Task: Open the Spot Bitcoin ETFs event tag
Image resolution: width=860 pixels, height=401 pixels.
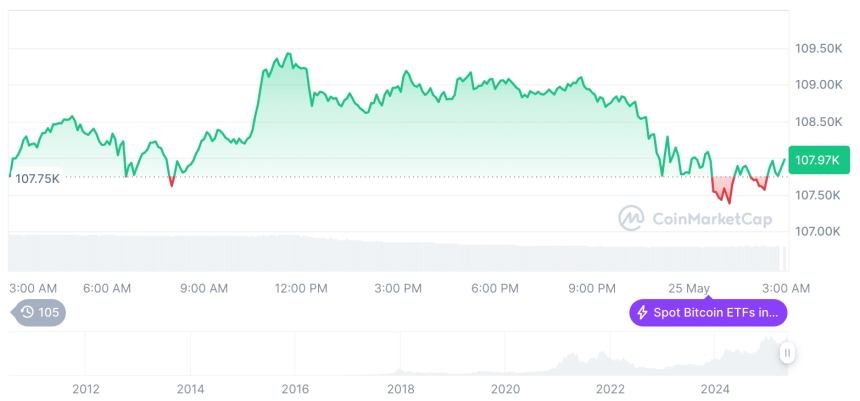Action: pos(708,313)
